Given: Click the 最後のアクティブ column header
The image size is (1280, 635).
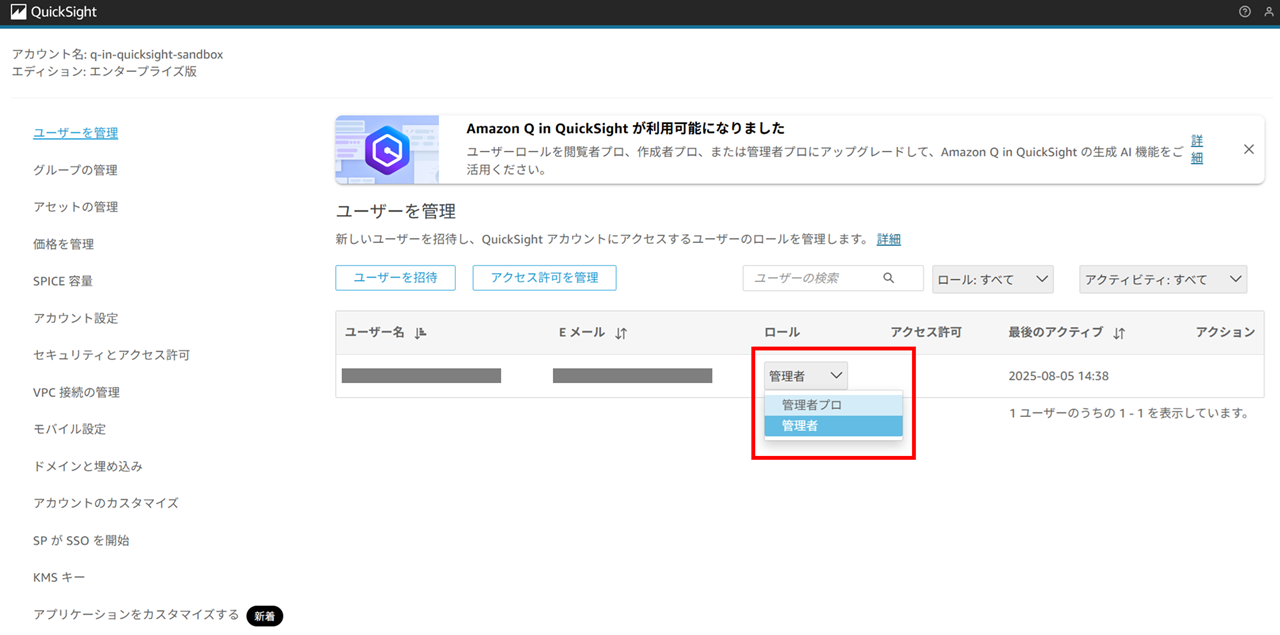Looking at the screenshot, I should coord(1055,332).
